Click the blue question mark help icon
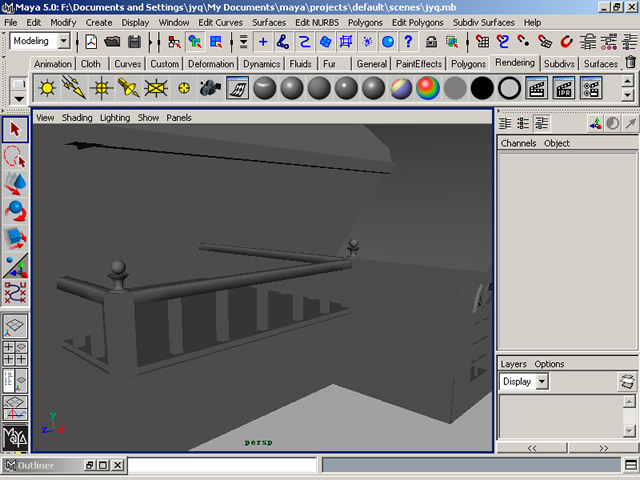 coord(408,42)
